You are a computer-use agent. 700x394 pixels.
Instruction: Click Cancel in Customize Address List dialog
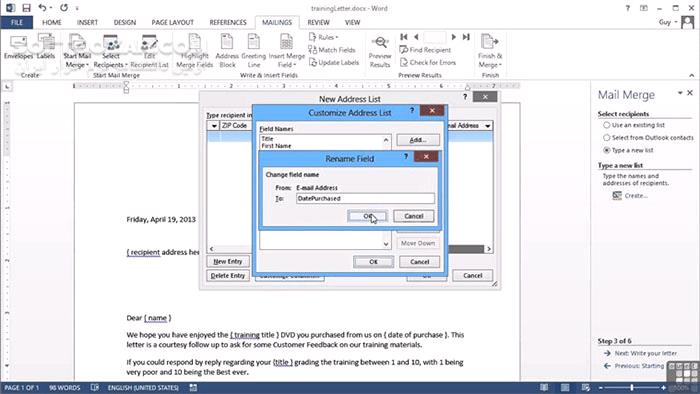tap(419, 262)
